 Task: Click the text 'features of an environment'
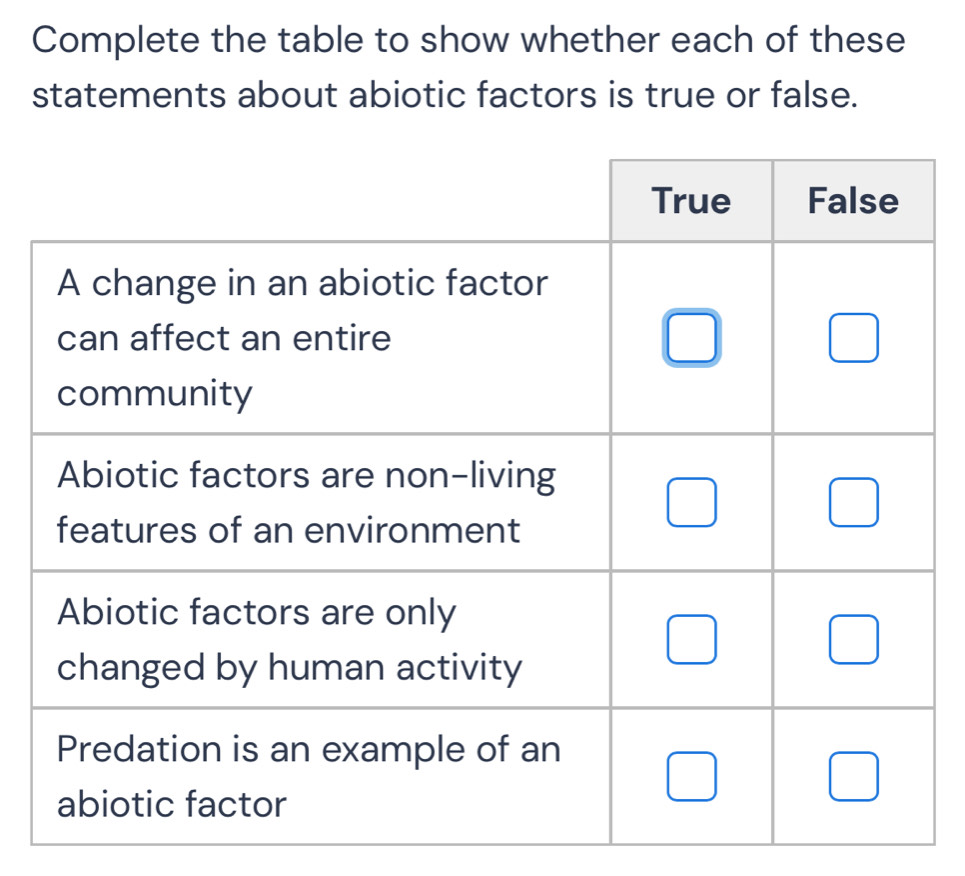[x=289, y=531]
